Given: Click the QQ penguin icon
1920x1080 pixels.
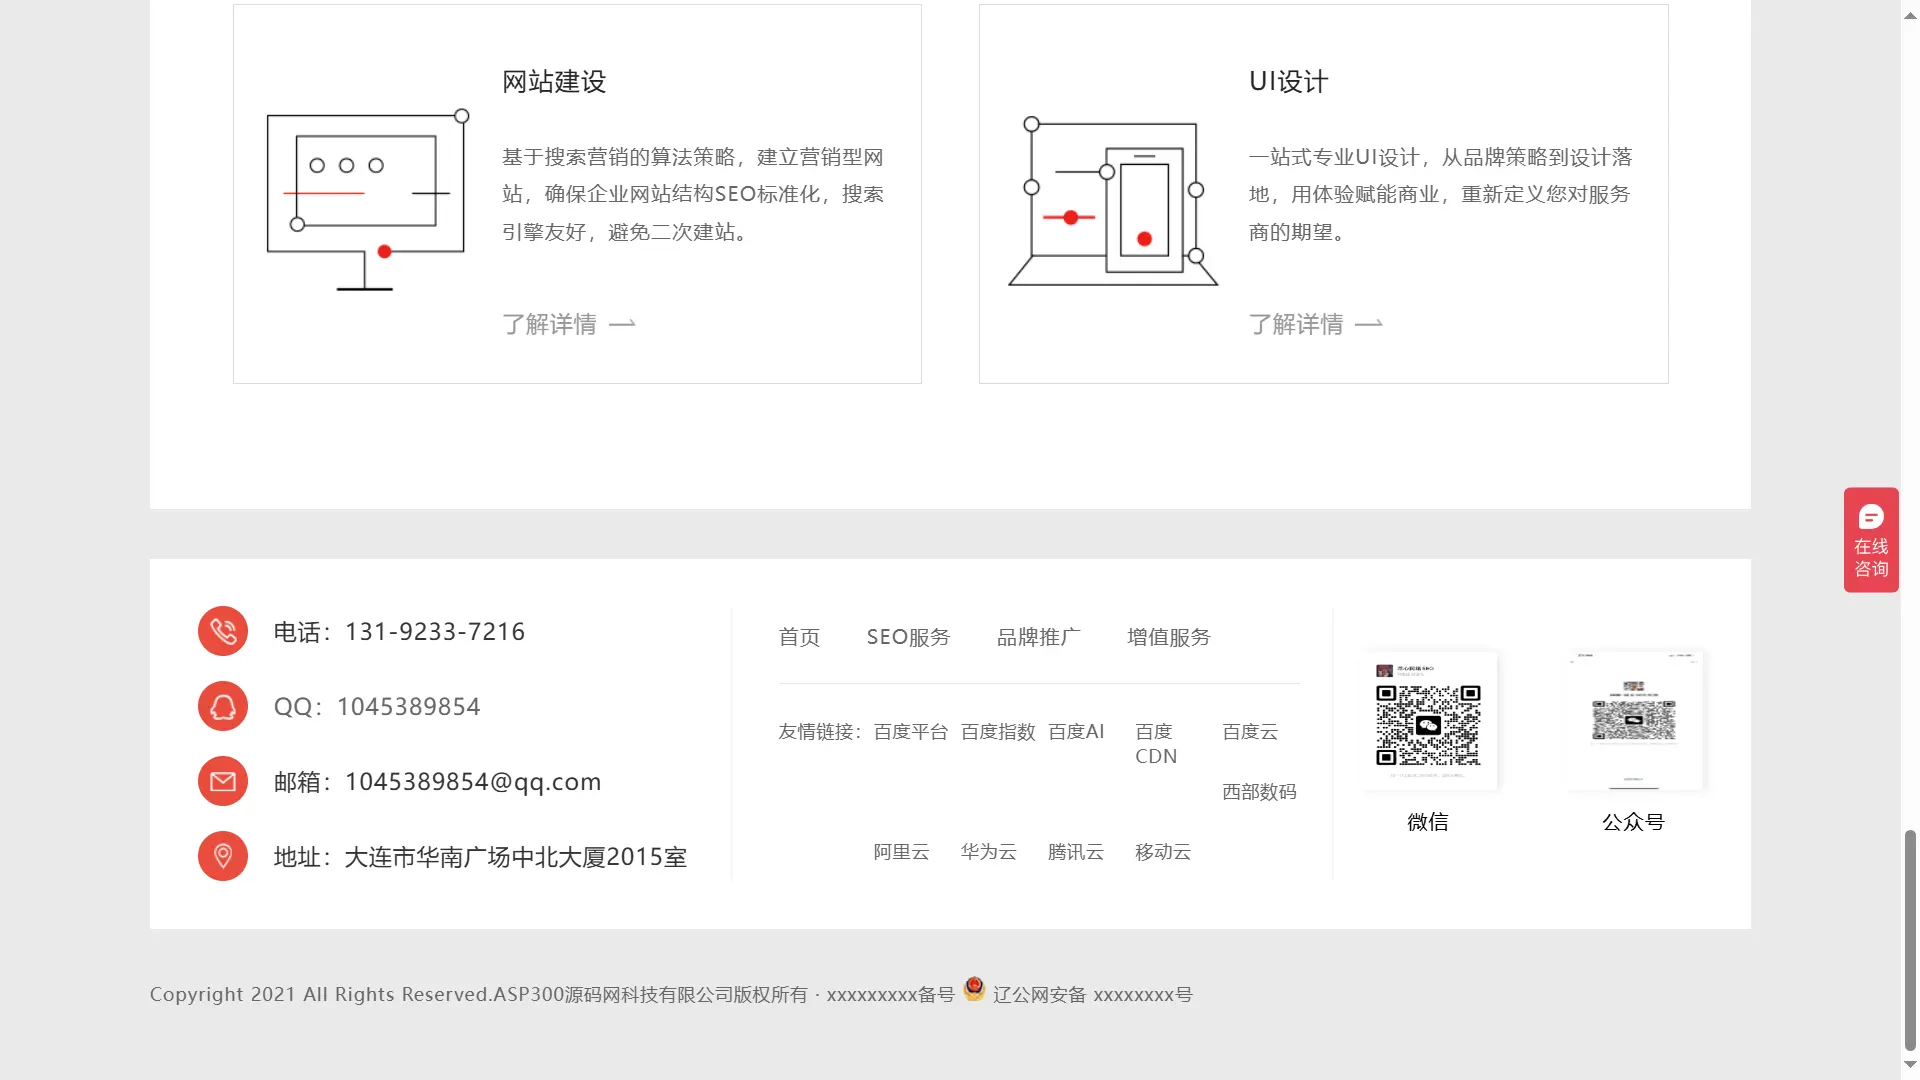Looking at the screenshot, I should coord(222,706).
